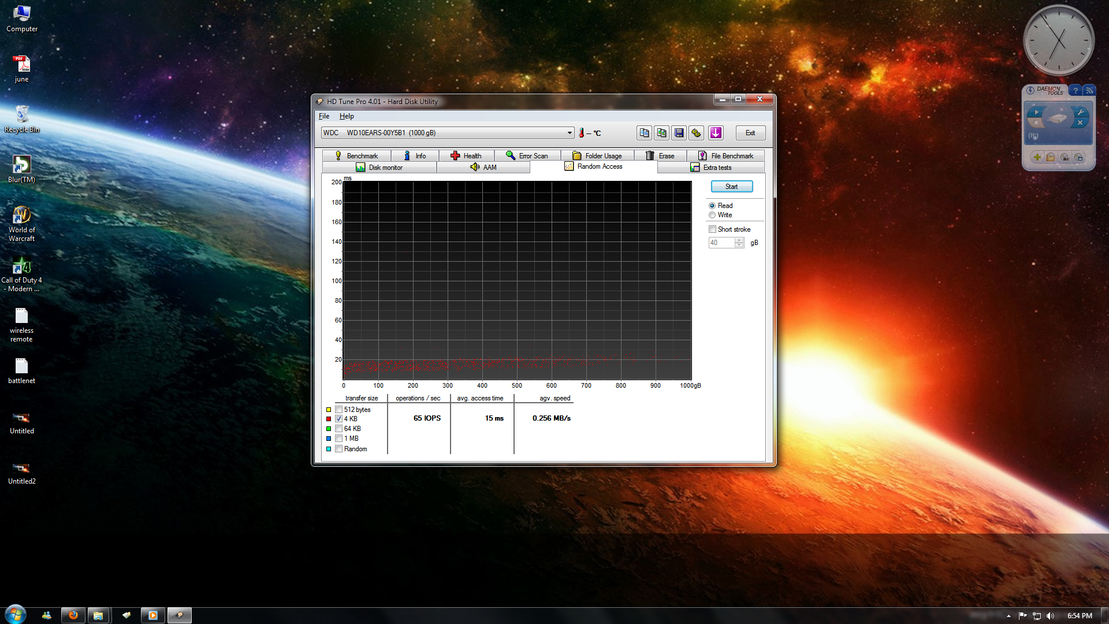This screenshot has height=624, width=1109.
Task: Open the Health tab's heart icon
Action: click(457, 155)
